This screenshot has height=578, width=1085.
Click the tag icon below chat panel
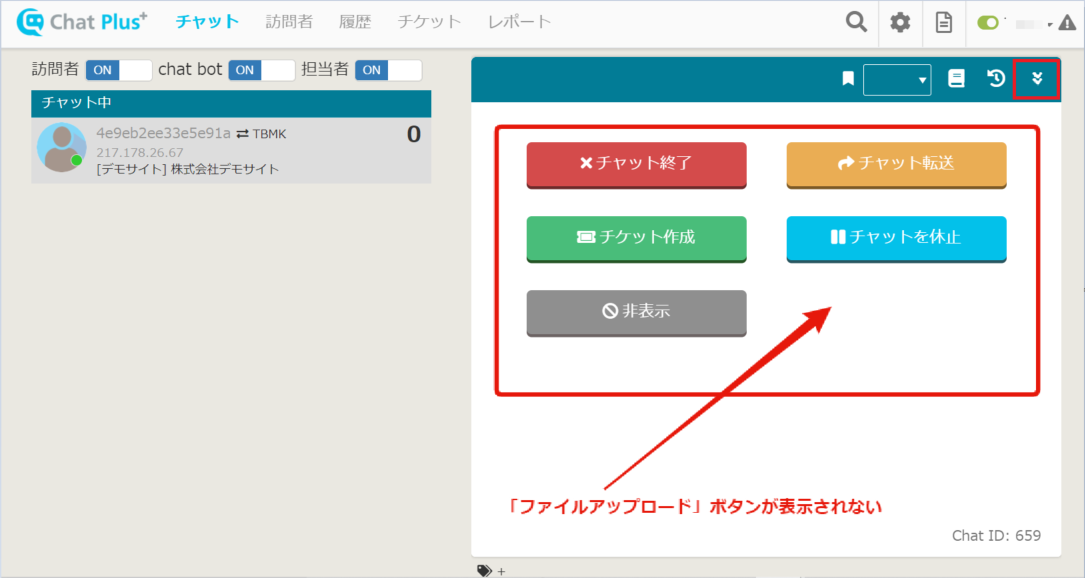[485, 570]
